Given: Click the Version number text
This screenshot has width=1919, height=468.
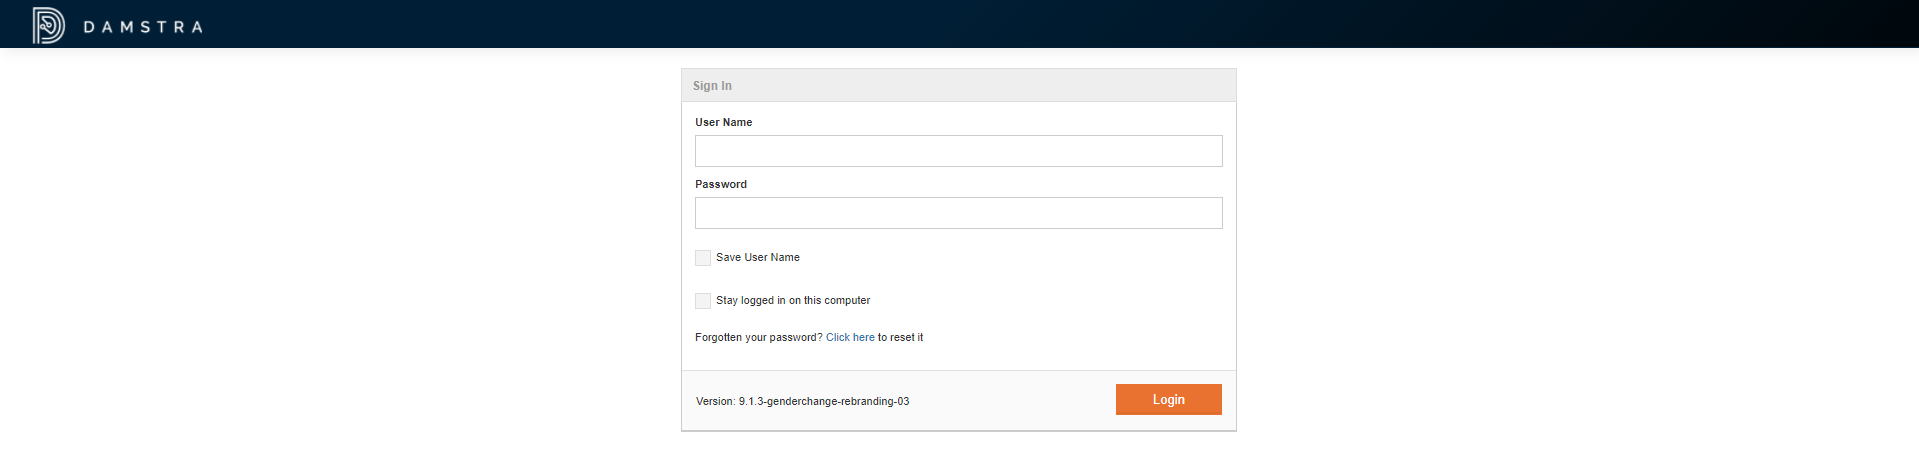Looking at the screenshot, I should [802, 402].
